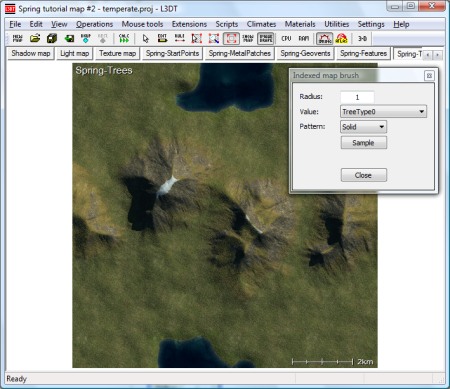Close the Indexed map brush panel via X
The image size is (450, 389).
point(429,76)
